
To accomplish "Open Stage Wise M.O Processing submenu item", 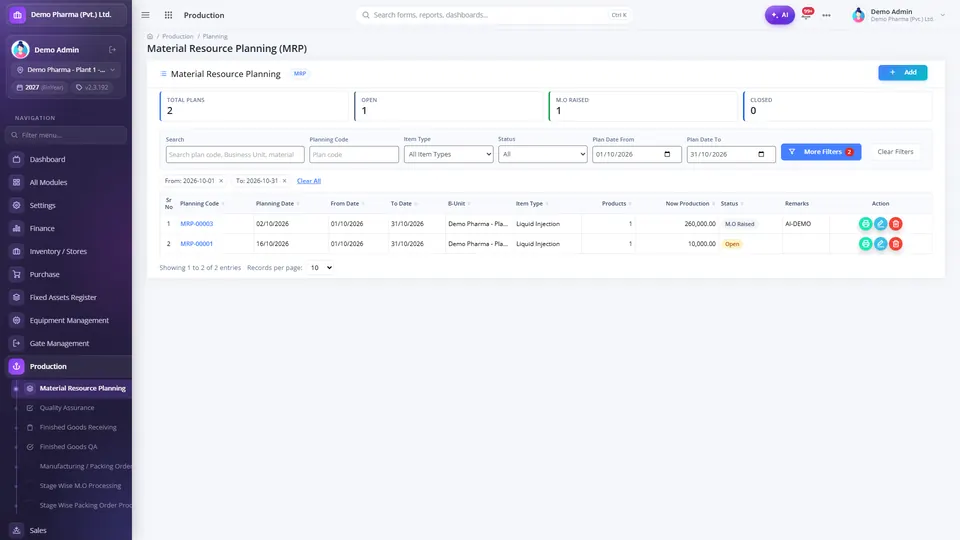I will point(80,486).
